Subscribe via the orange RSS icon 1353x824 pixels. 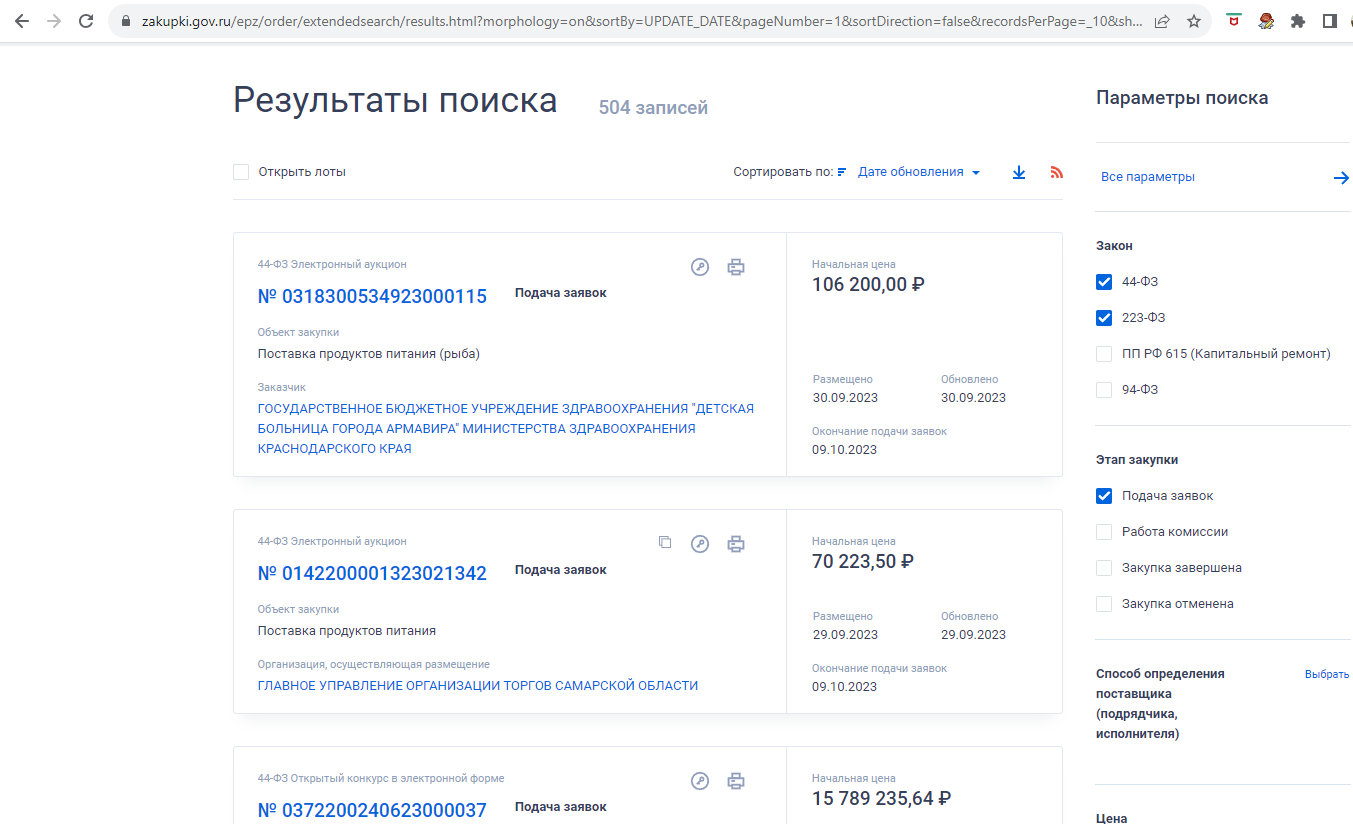(x=1057, y=172)
